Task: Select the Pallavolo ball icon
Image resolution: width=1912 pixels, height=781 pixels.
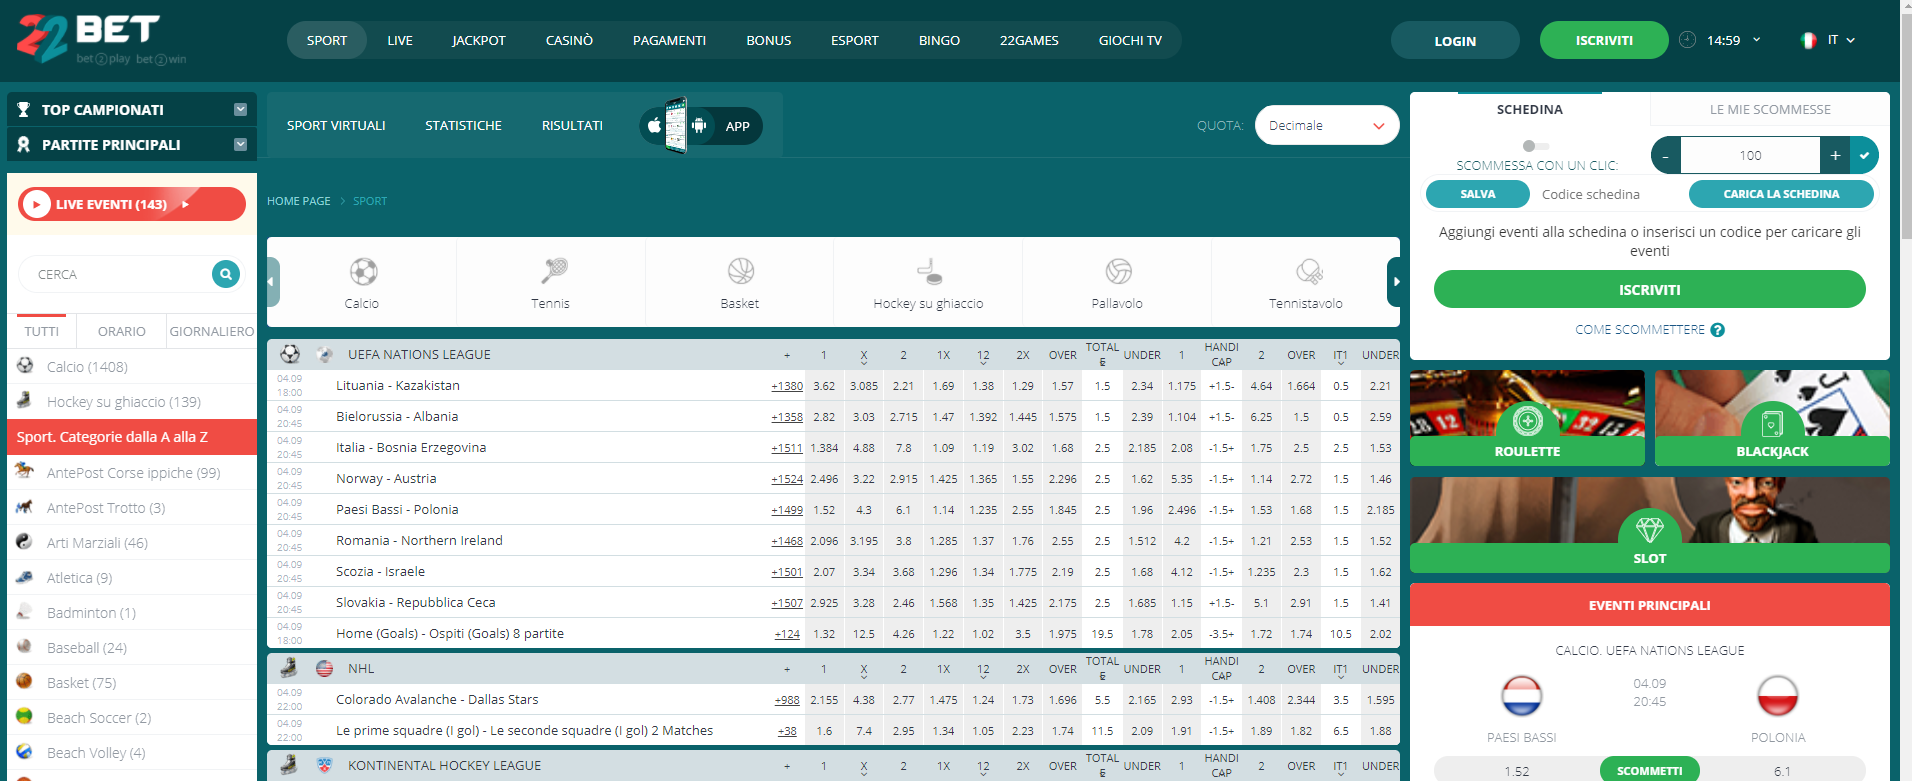Action: 1118,271
